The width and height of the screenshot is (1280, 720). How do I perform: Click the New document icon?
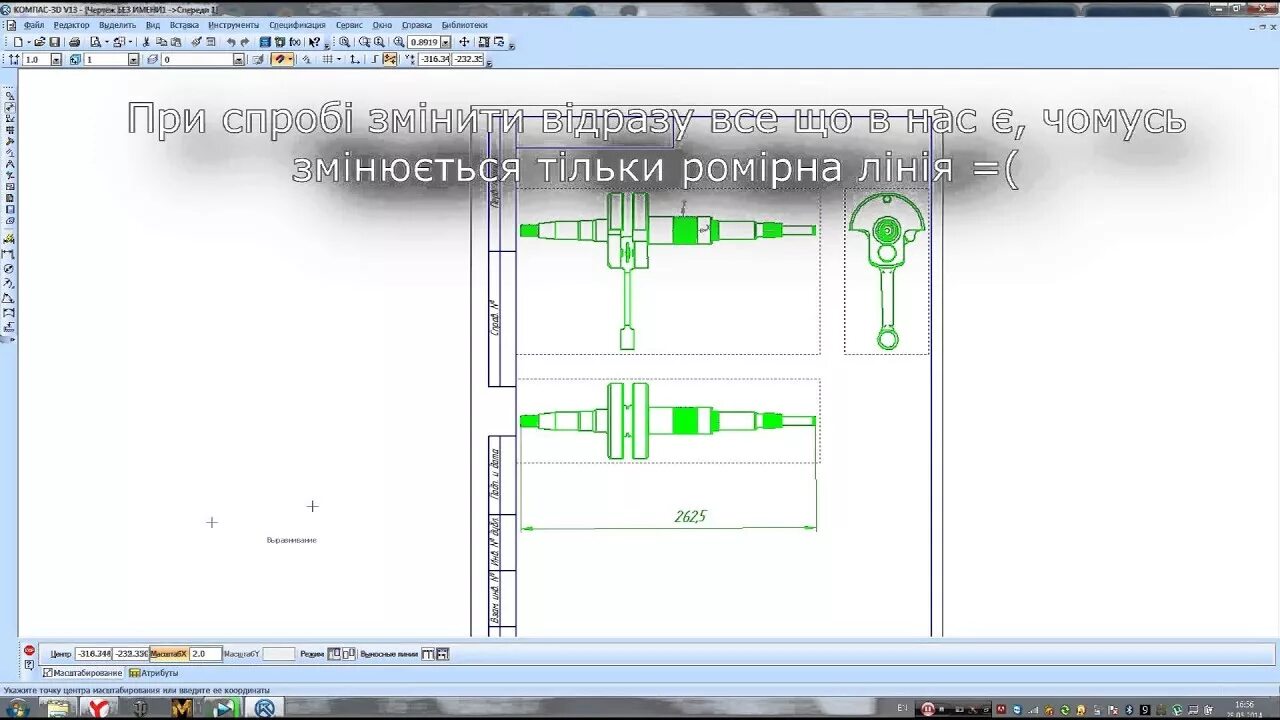pos(17,42)
